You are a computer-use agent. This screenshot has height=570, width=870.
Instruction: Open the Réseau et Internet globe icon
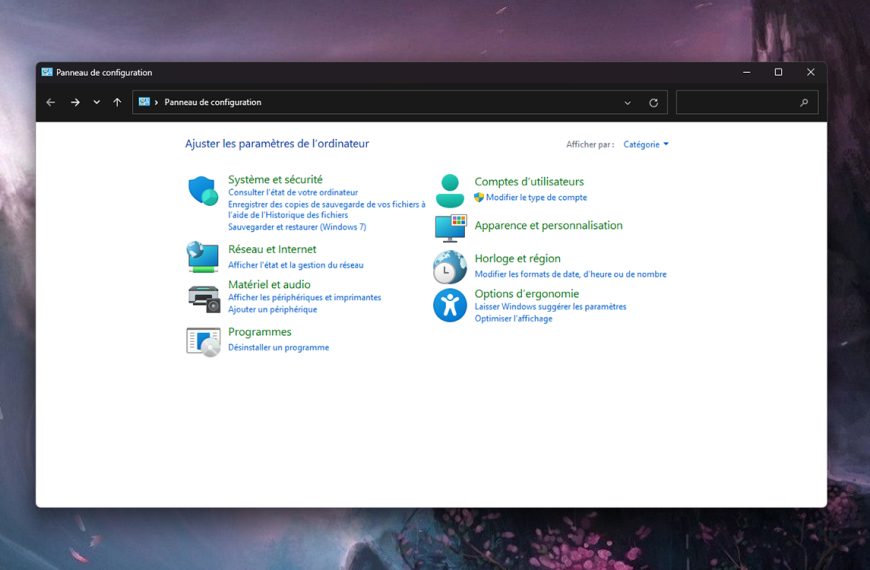point(203,257)
